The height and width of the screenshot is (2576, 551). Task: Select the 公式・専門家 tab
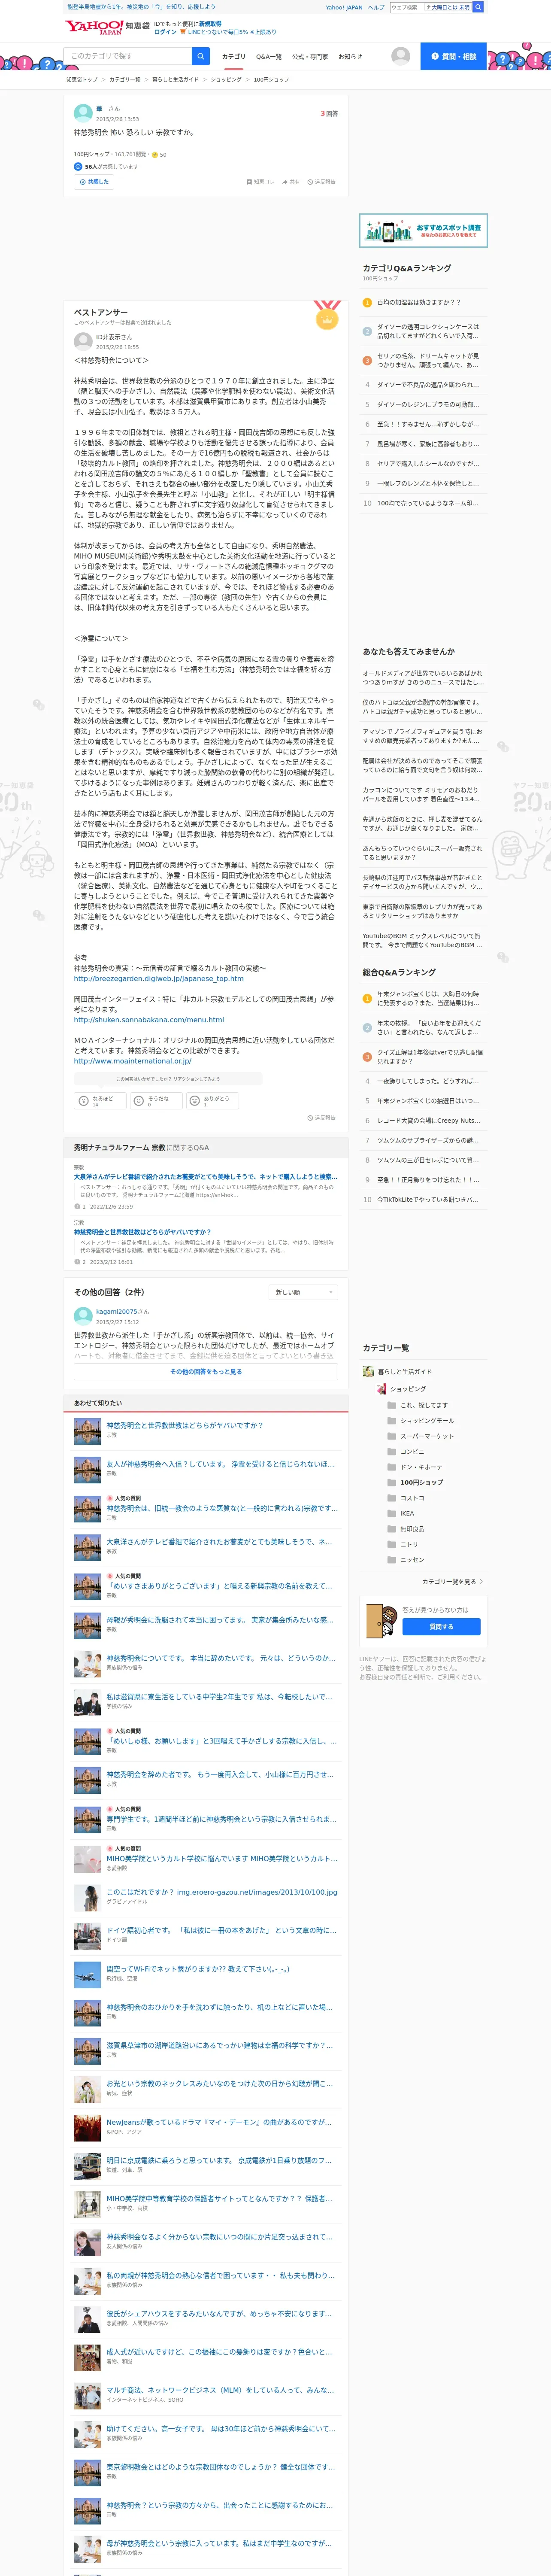[310, 57]
